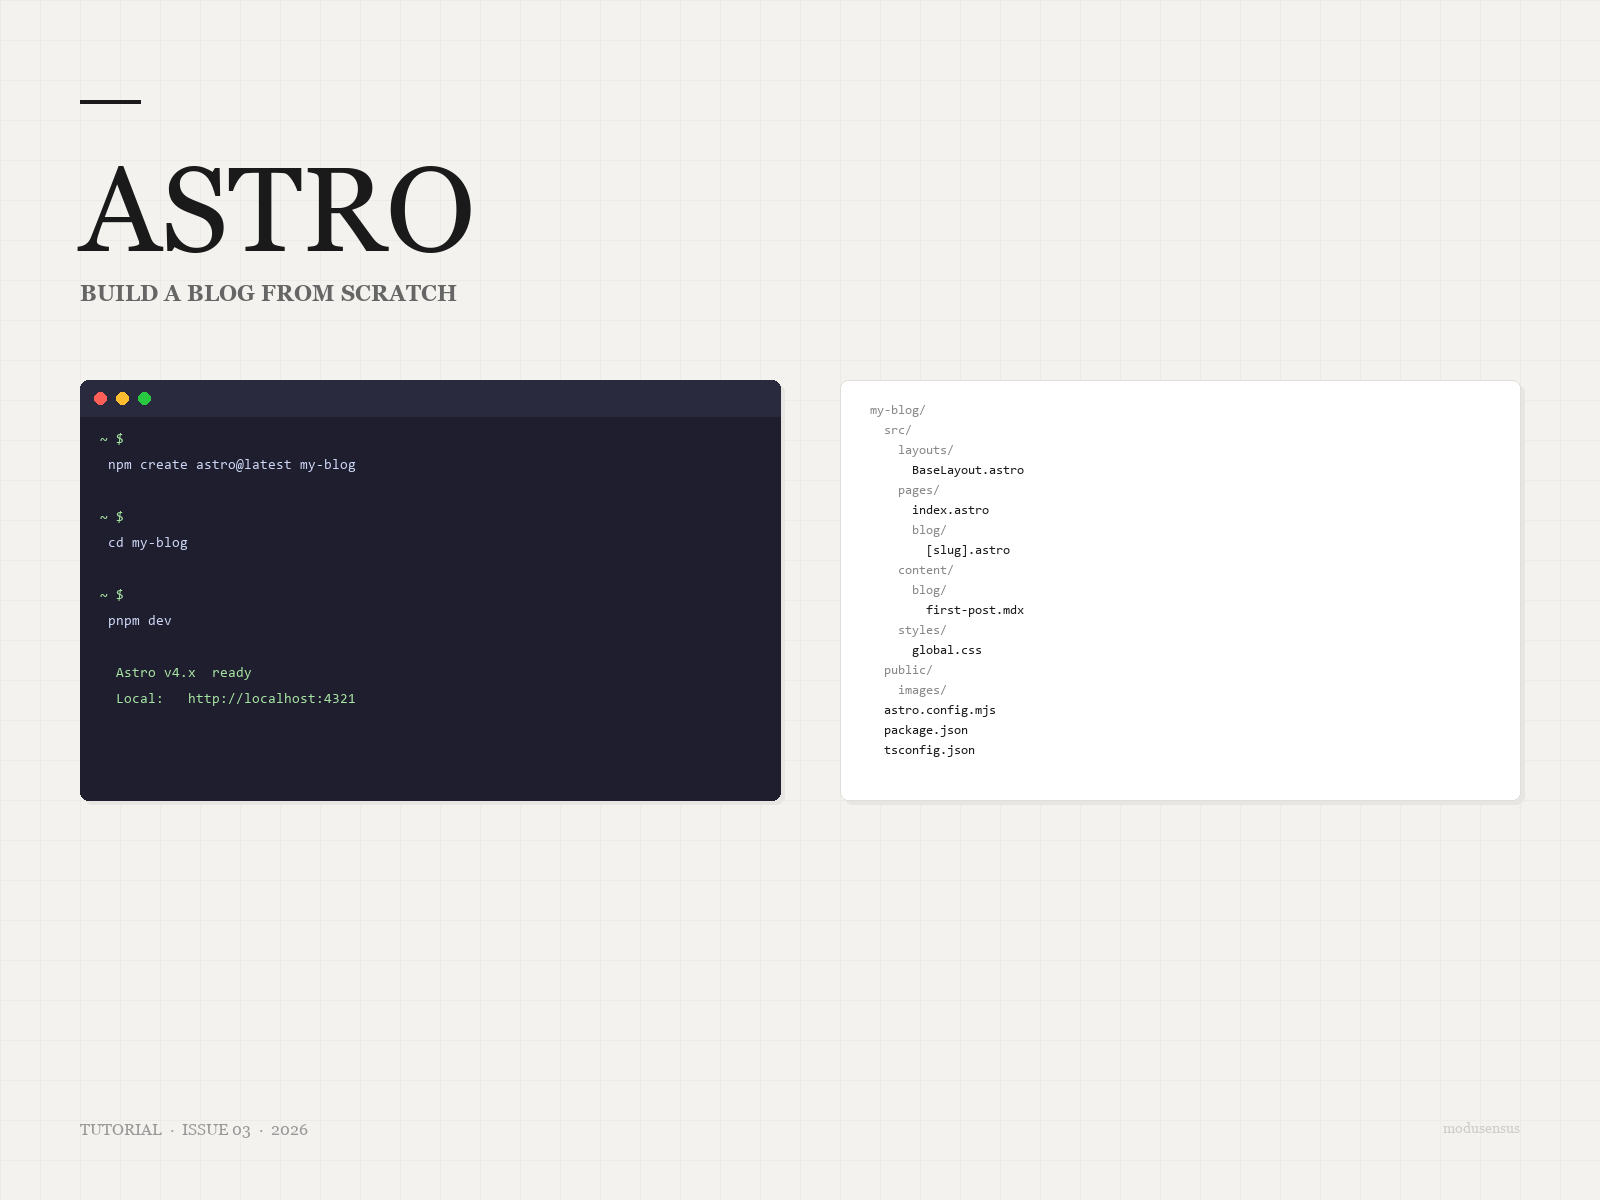Select the 'pnpm dev' command line
The width and height of the screenshot is (1600, 1200).
pyautogui.click(x=140, y=621)
